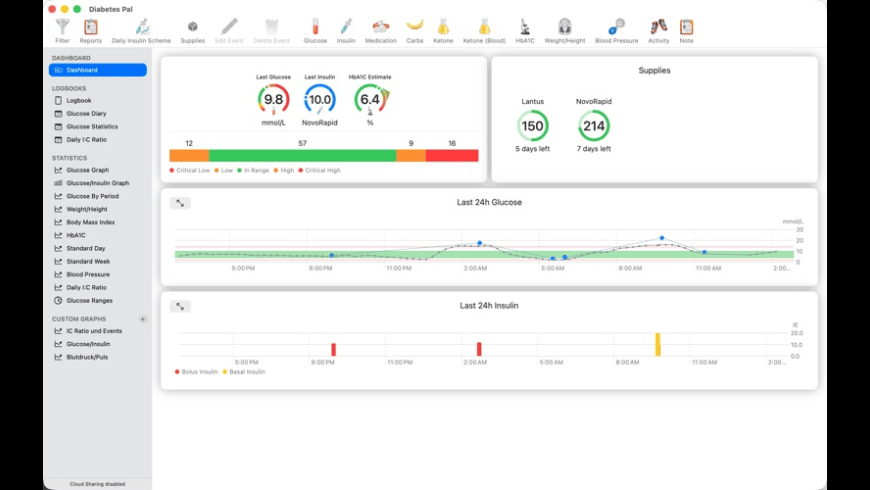870x490 pixels.
Task: Add a Weight/Height entry
Action: point(565,31)
